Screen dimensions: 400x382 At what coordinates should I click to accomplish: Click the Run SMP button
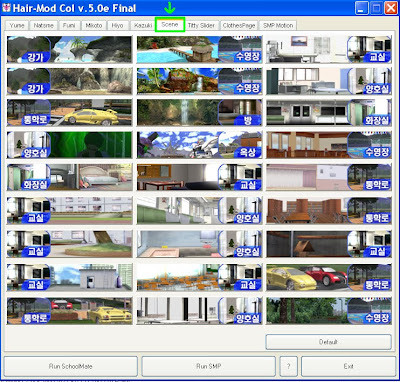point(209,366)
